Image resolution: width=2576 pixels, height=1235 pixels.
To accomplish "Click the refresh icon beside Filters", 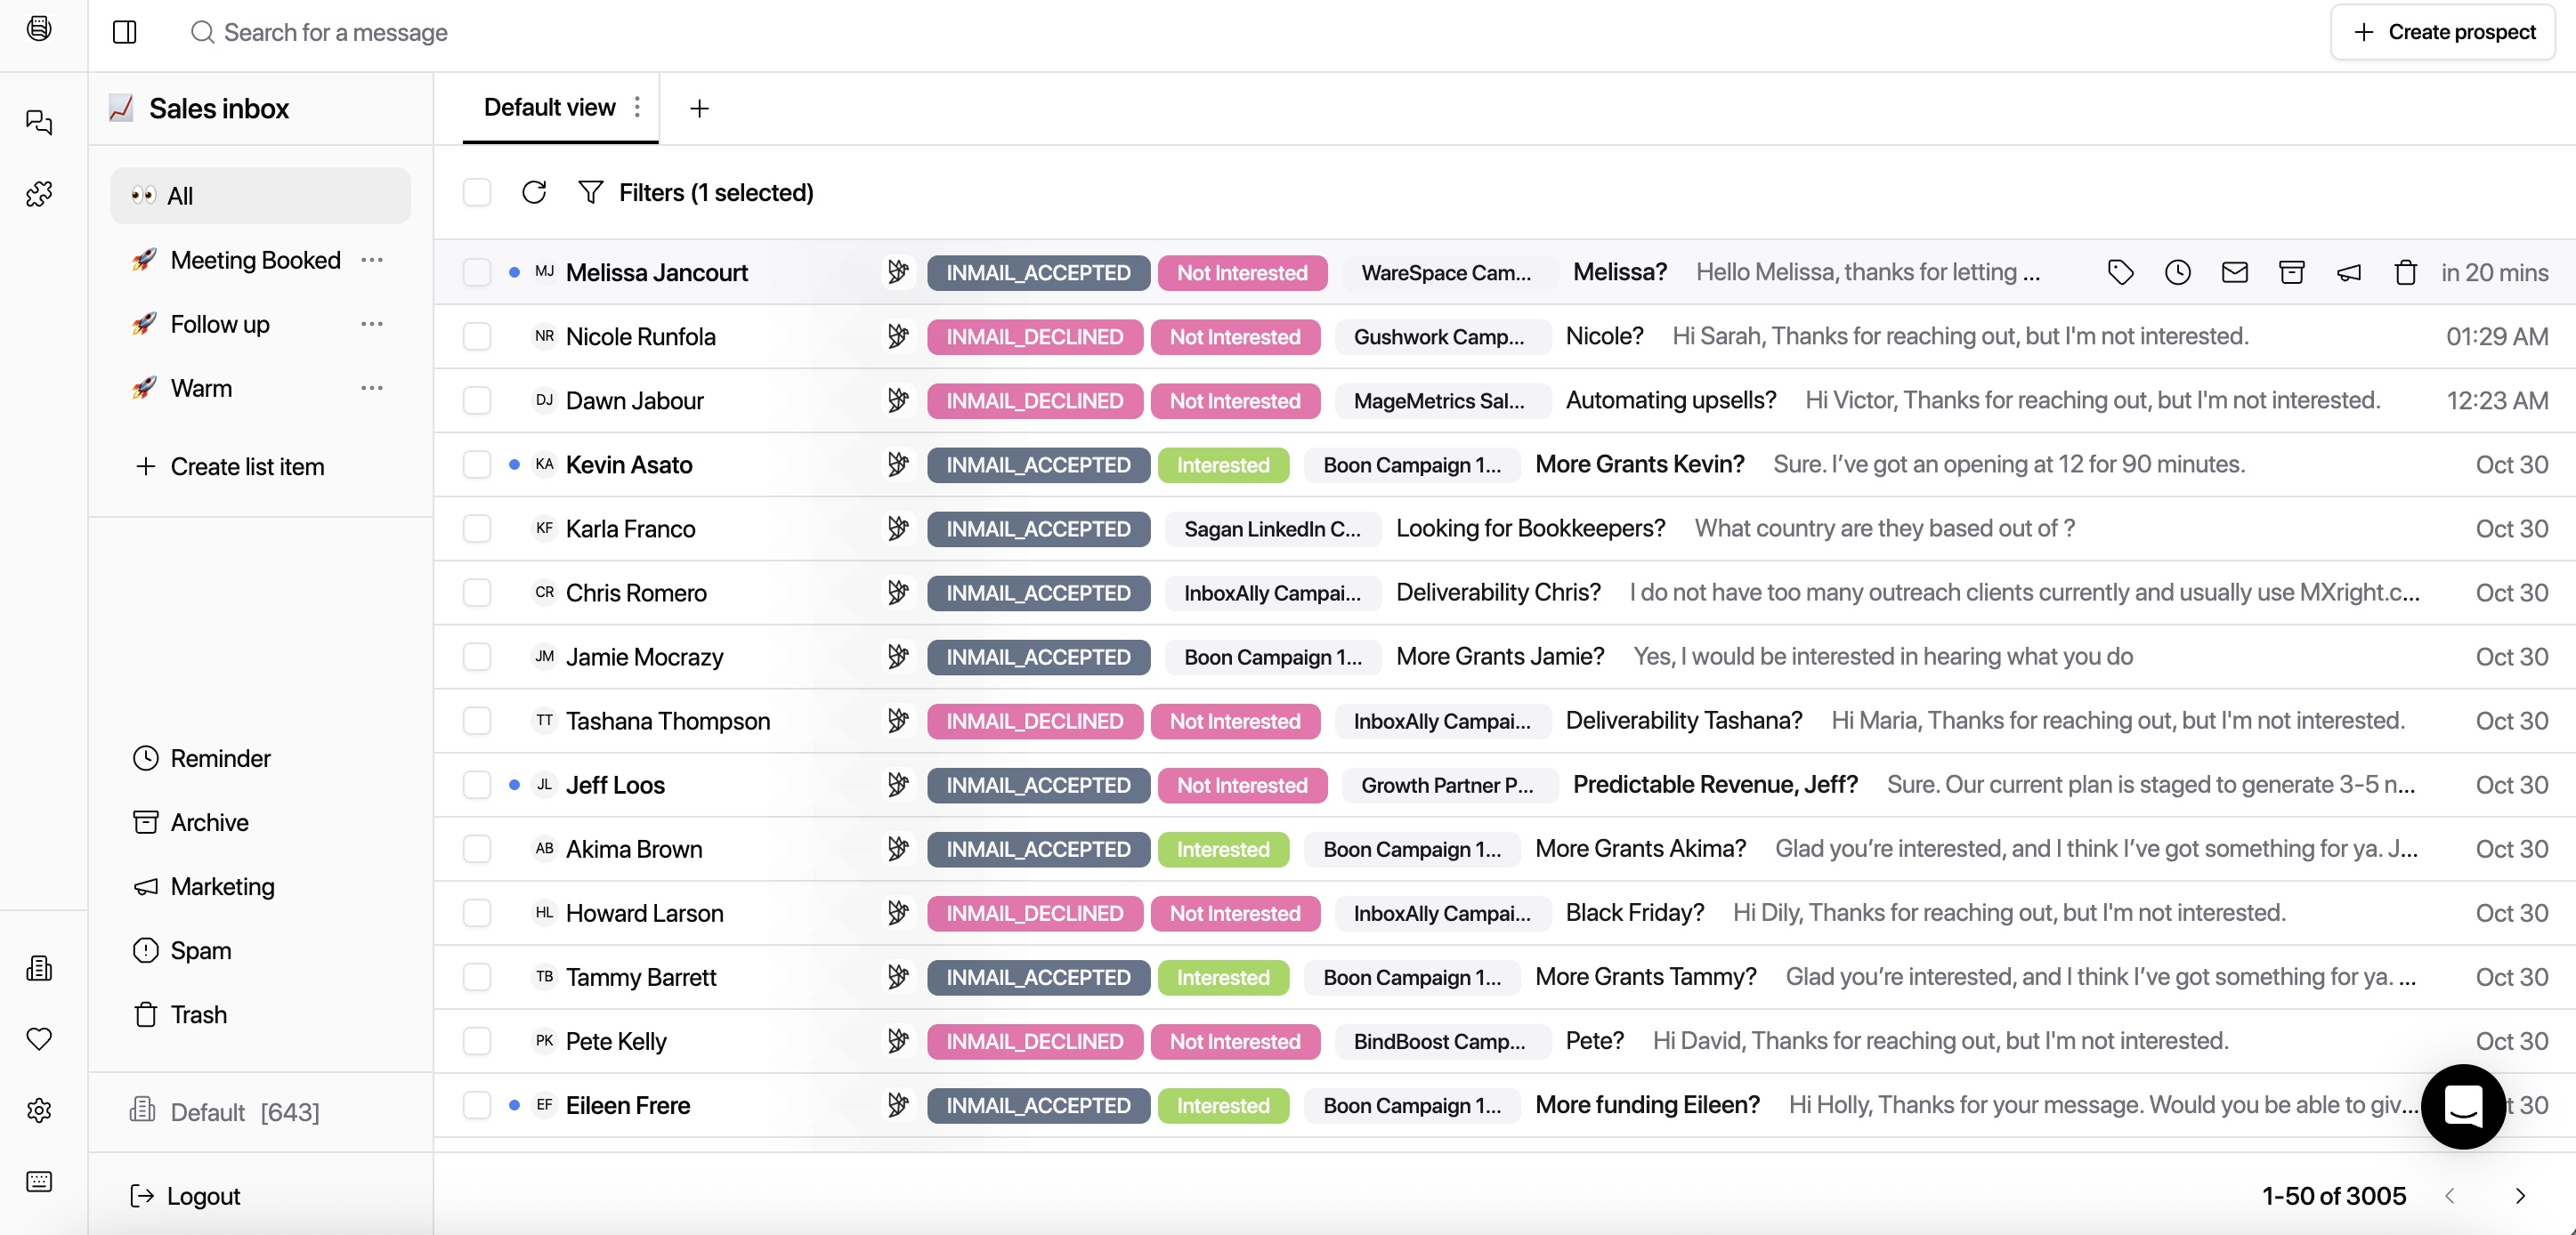I will 534,192.
